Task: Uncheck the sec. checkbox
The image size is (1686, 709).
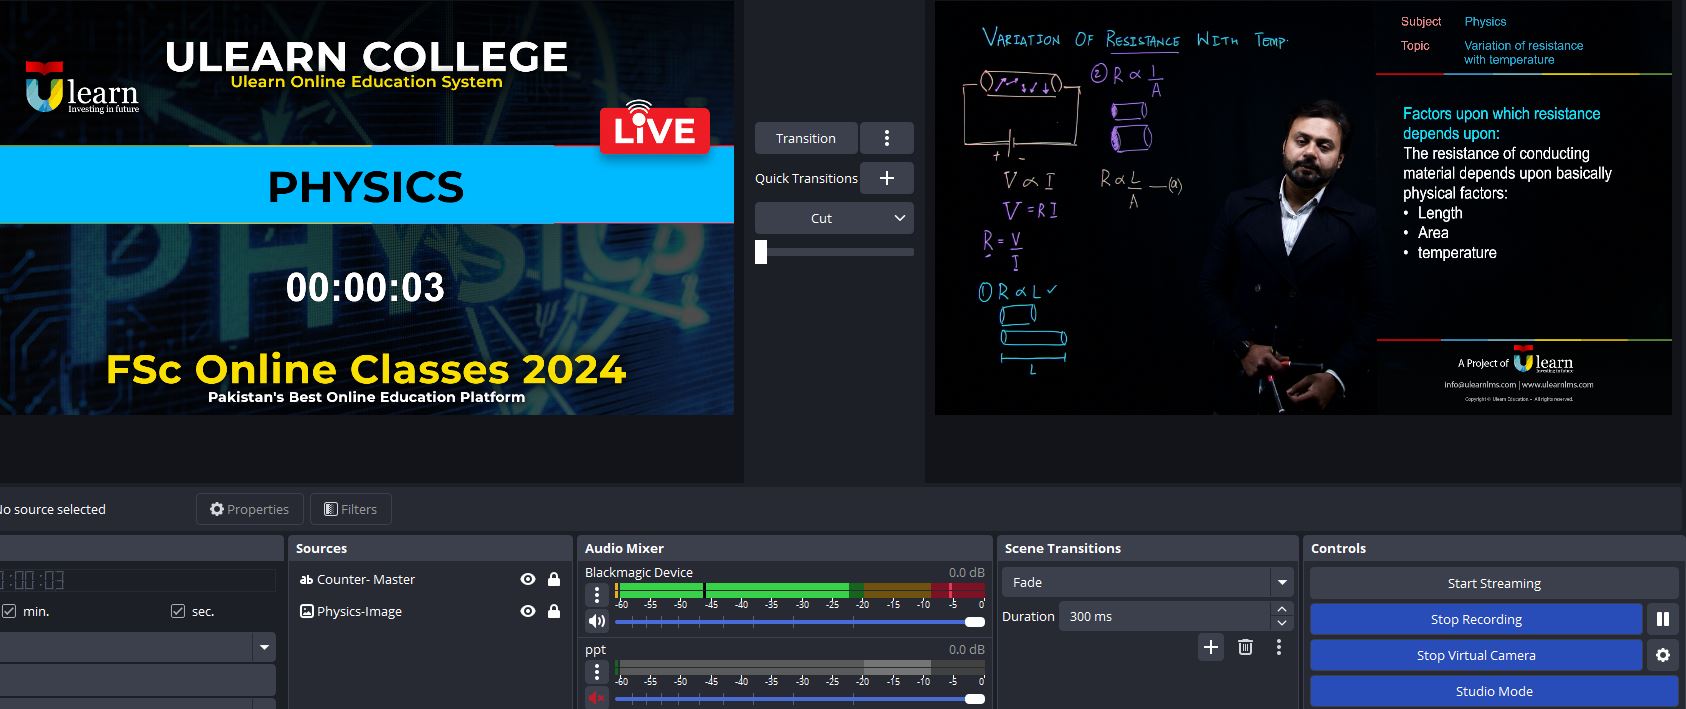Action: [178, 611]
